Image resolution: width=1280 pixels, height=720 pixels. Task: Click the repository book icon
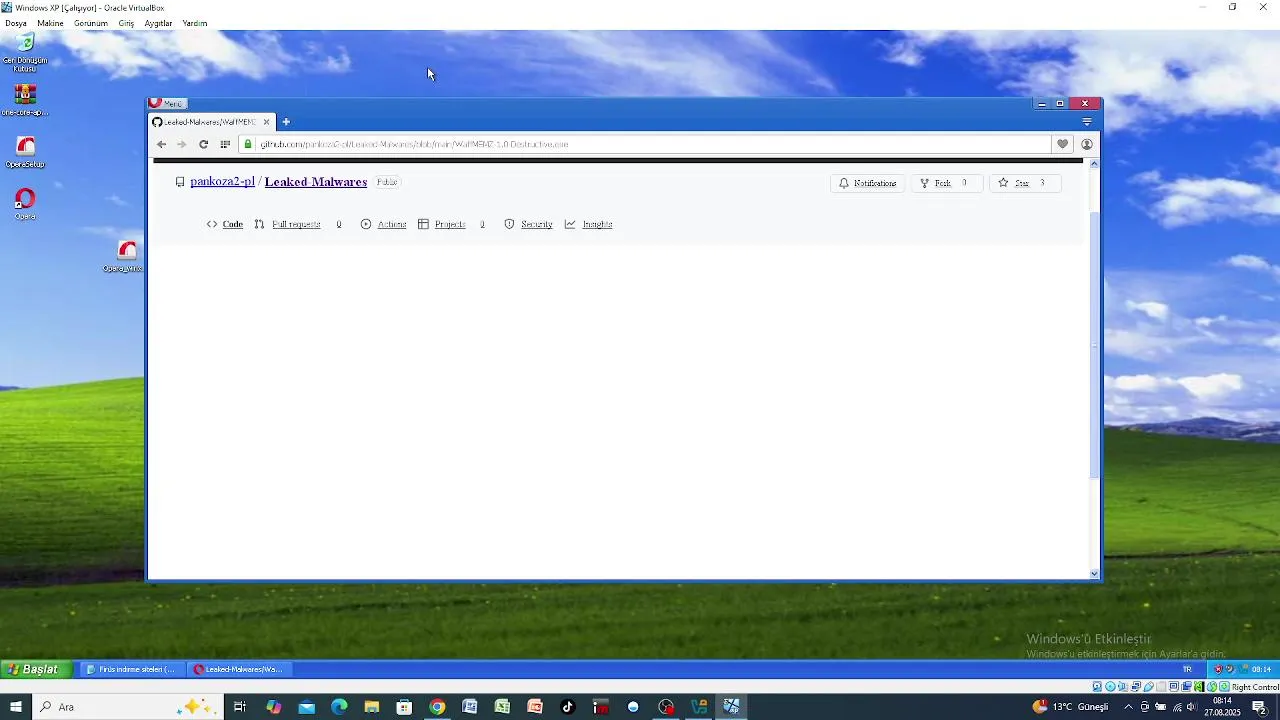coord(180,182)
